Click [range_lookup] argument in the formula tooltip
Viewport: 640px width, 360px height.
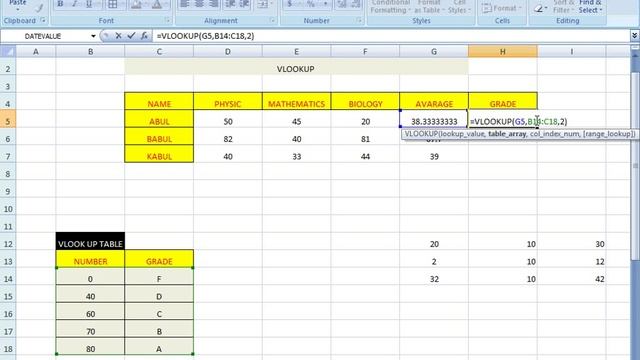click(609, 133)
